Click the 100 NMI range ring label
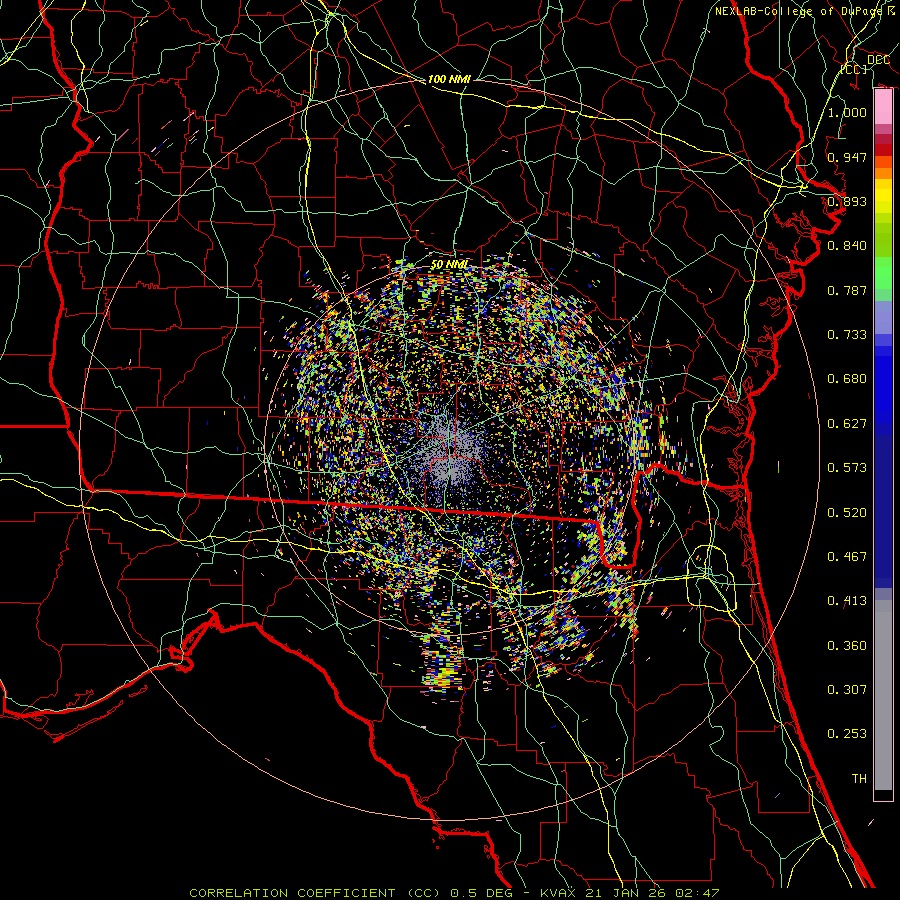The height and width of the screenshot is (900, 900). 449,79
